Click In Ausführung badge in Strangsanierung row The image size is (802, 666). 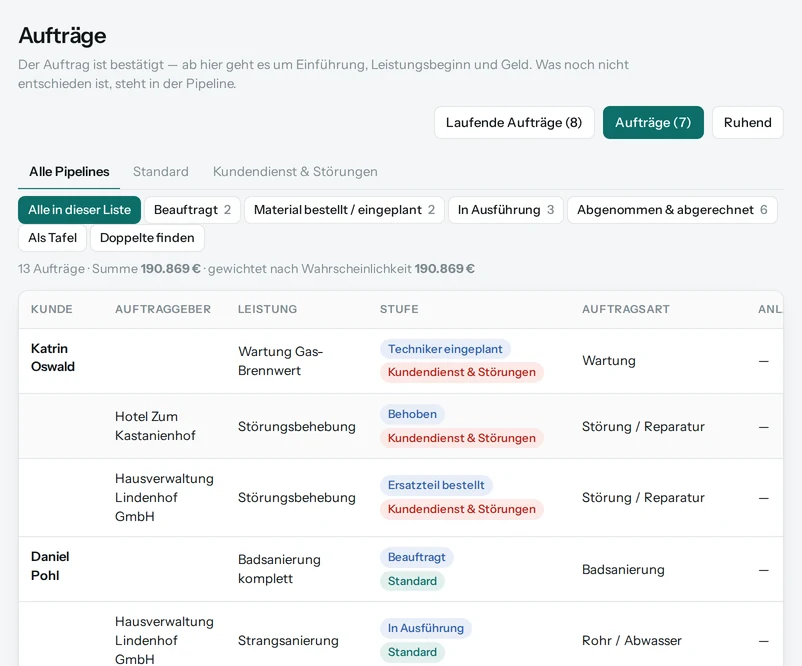click(426, 628)
